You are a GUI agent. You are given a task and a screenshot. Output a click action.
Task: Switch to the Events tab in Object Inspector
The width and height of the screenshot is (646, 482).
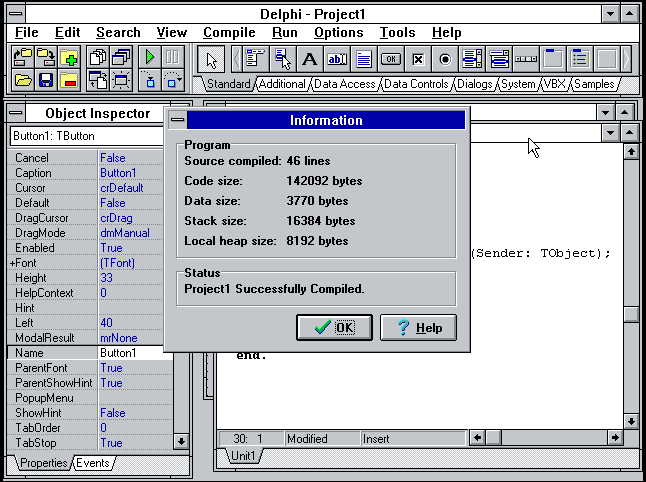92,463
